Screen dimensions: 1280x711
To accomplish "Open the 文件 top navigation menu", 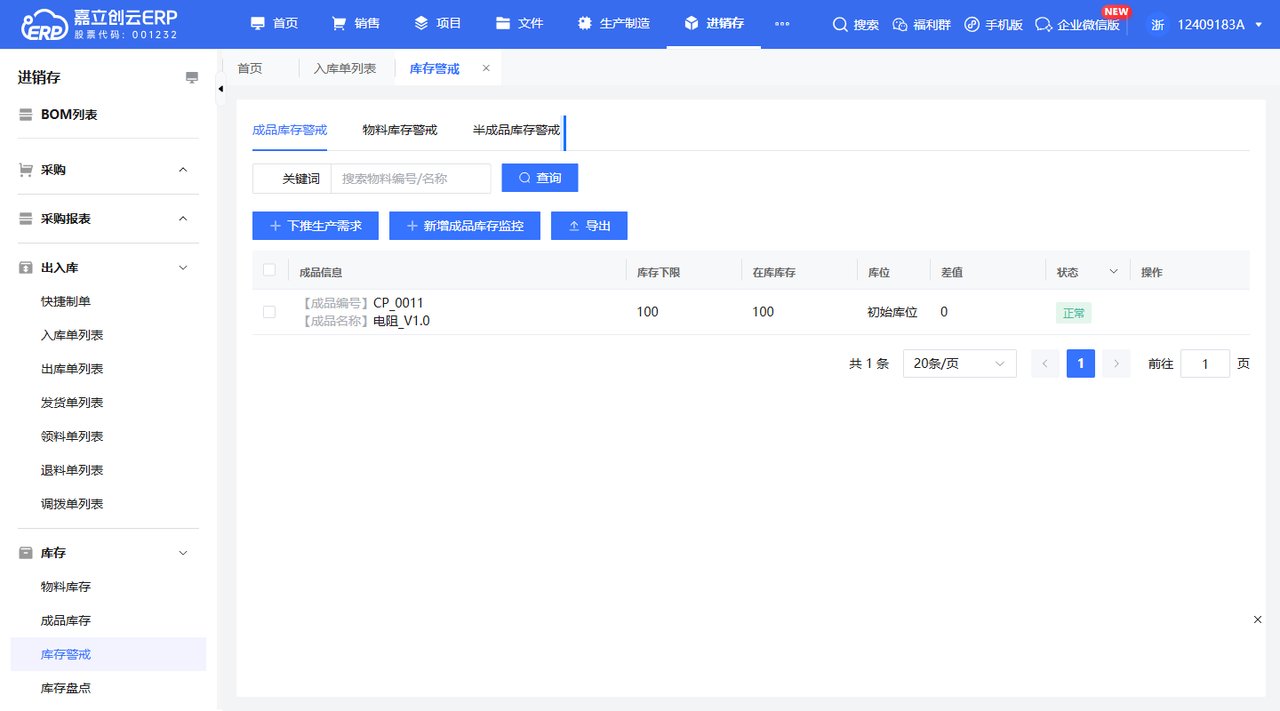I will [520, 23].
